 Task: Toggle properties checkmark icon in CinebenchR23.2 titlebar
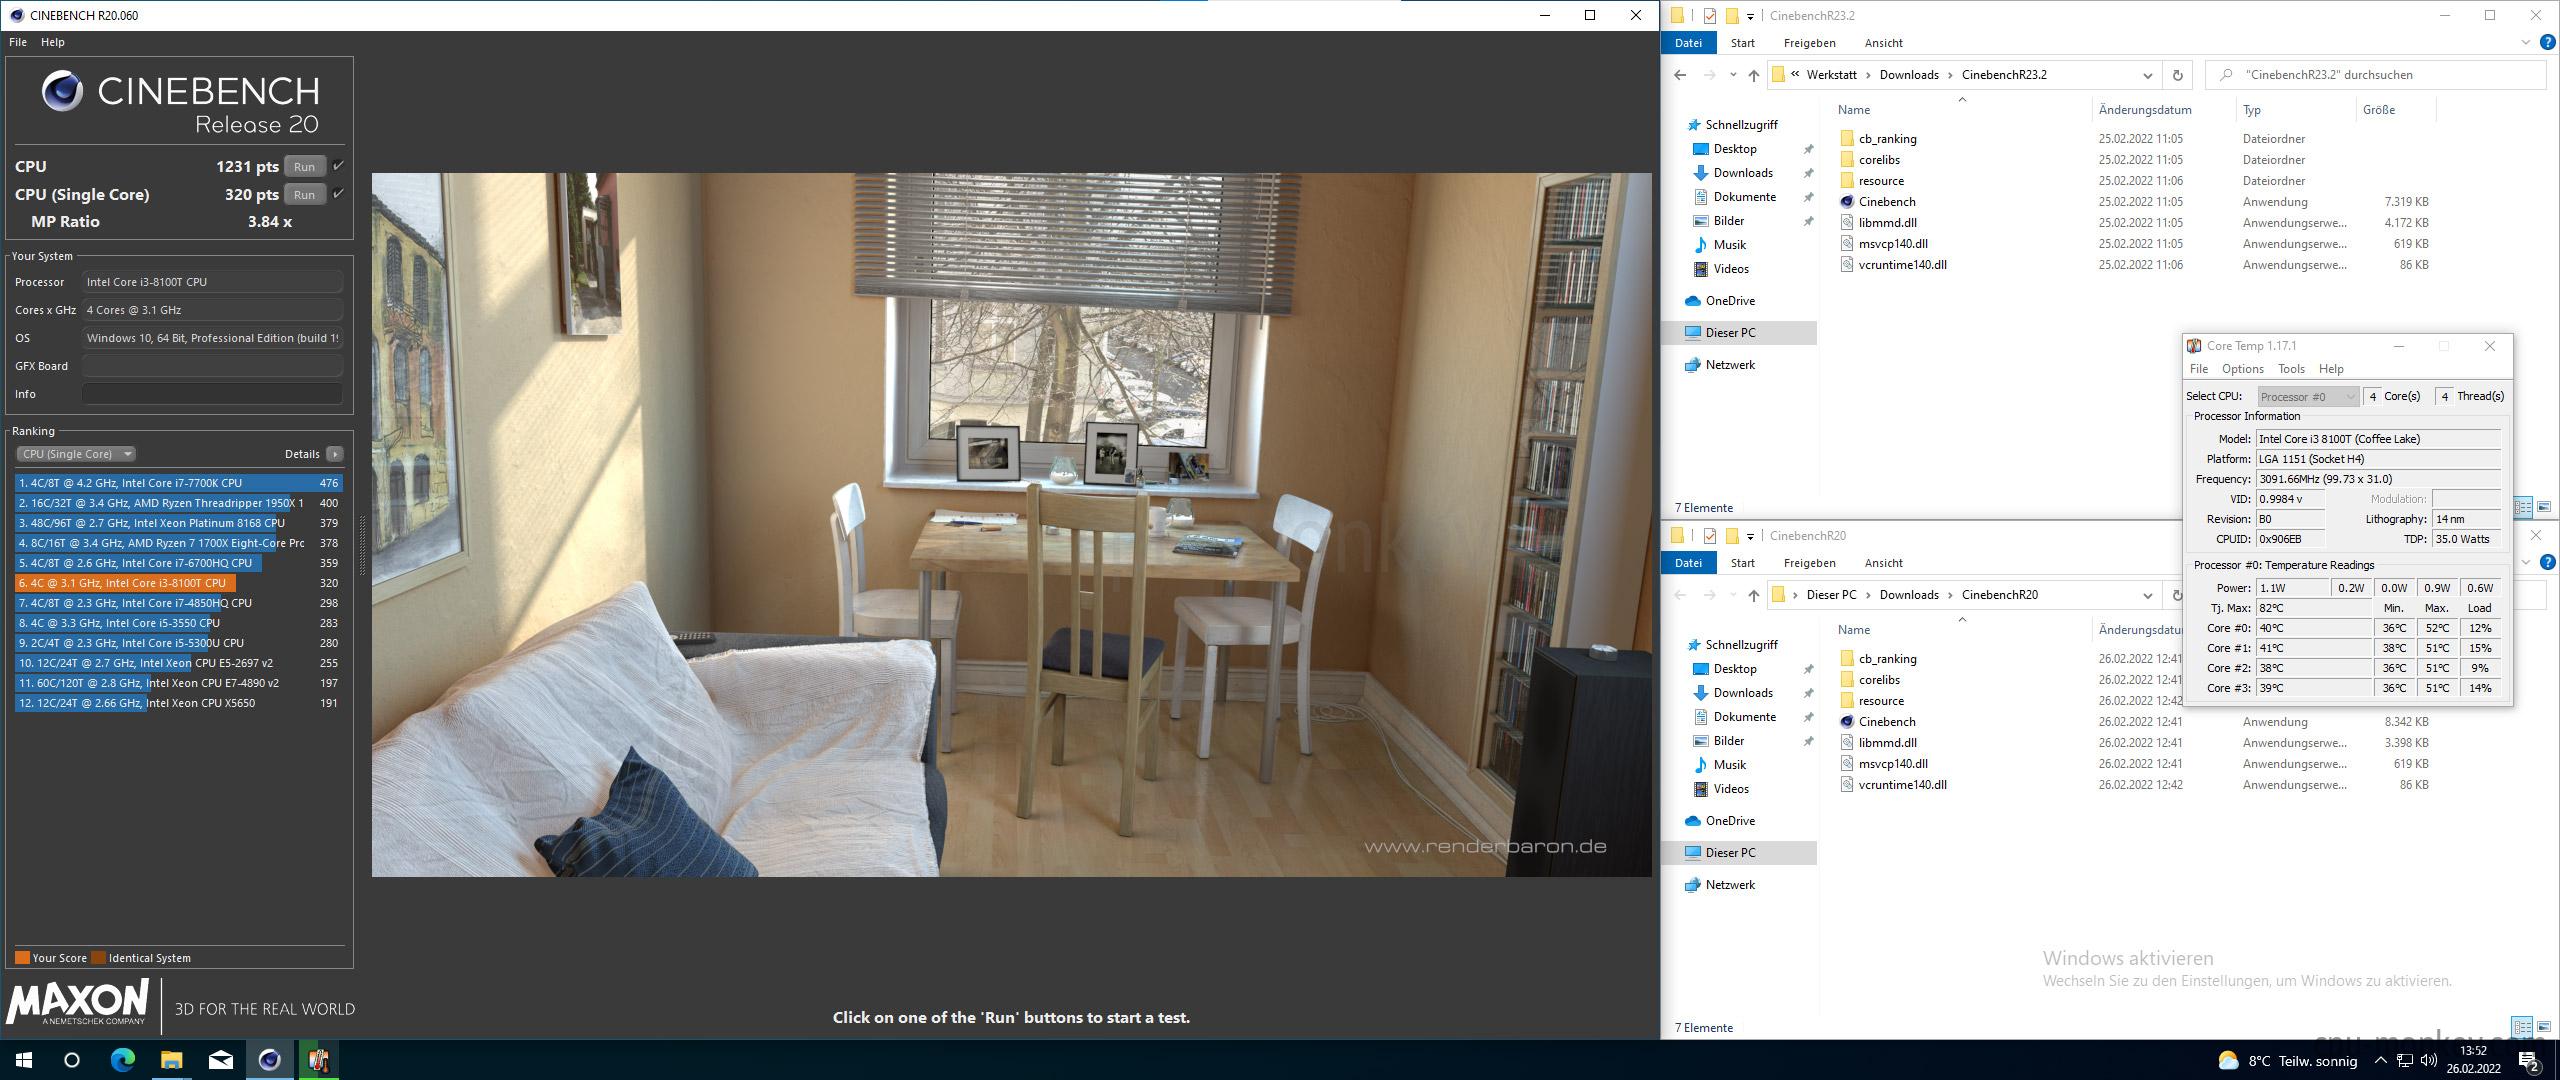(x=1710, y=16)
